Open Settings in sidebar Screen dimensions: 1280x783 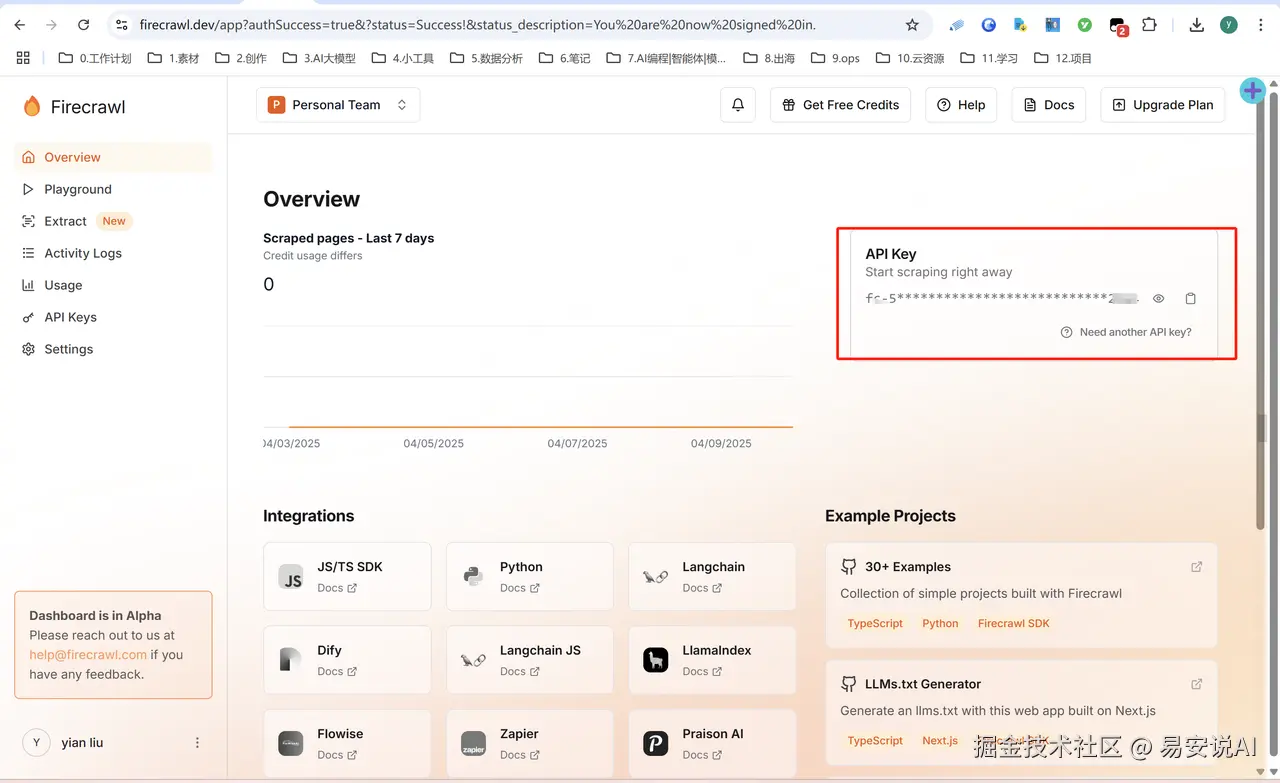113,349
